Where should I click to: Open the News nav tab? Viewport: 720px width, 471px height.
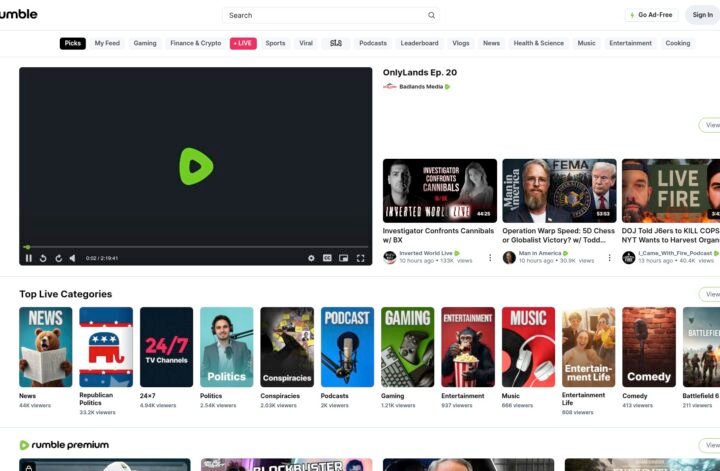(x=491, y=43)
